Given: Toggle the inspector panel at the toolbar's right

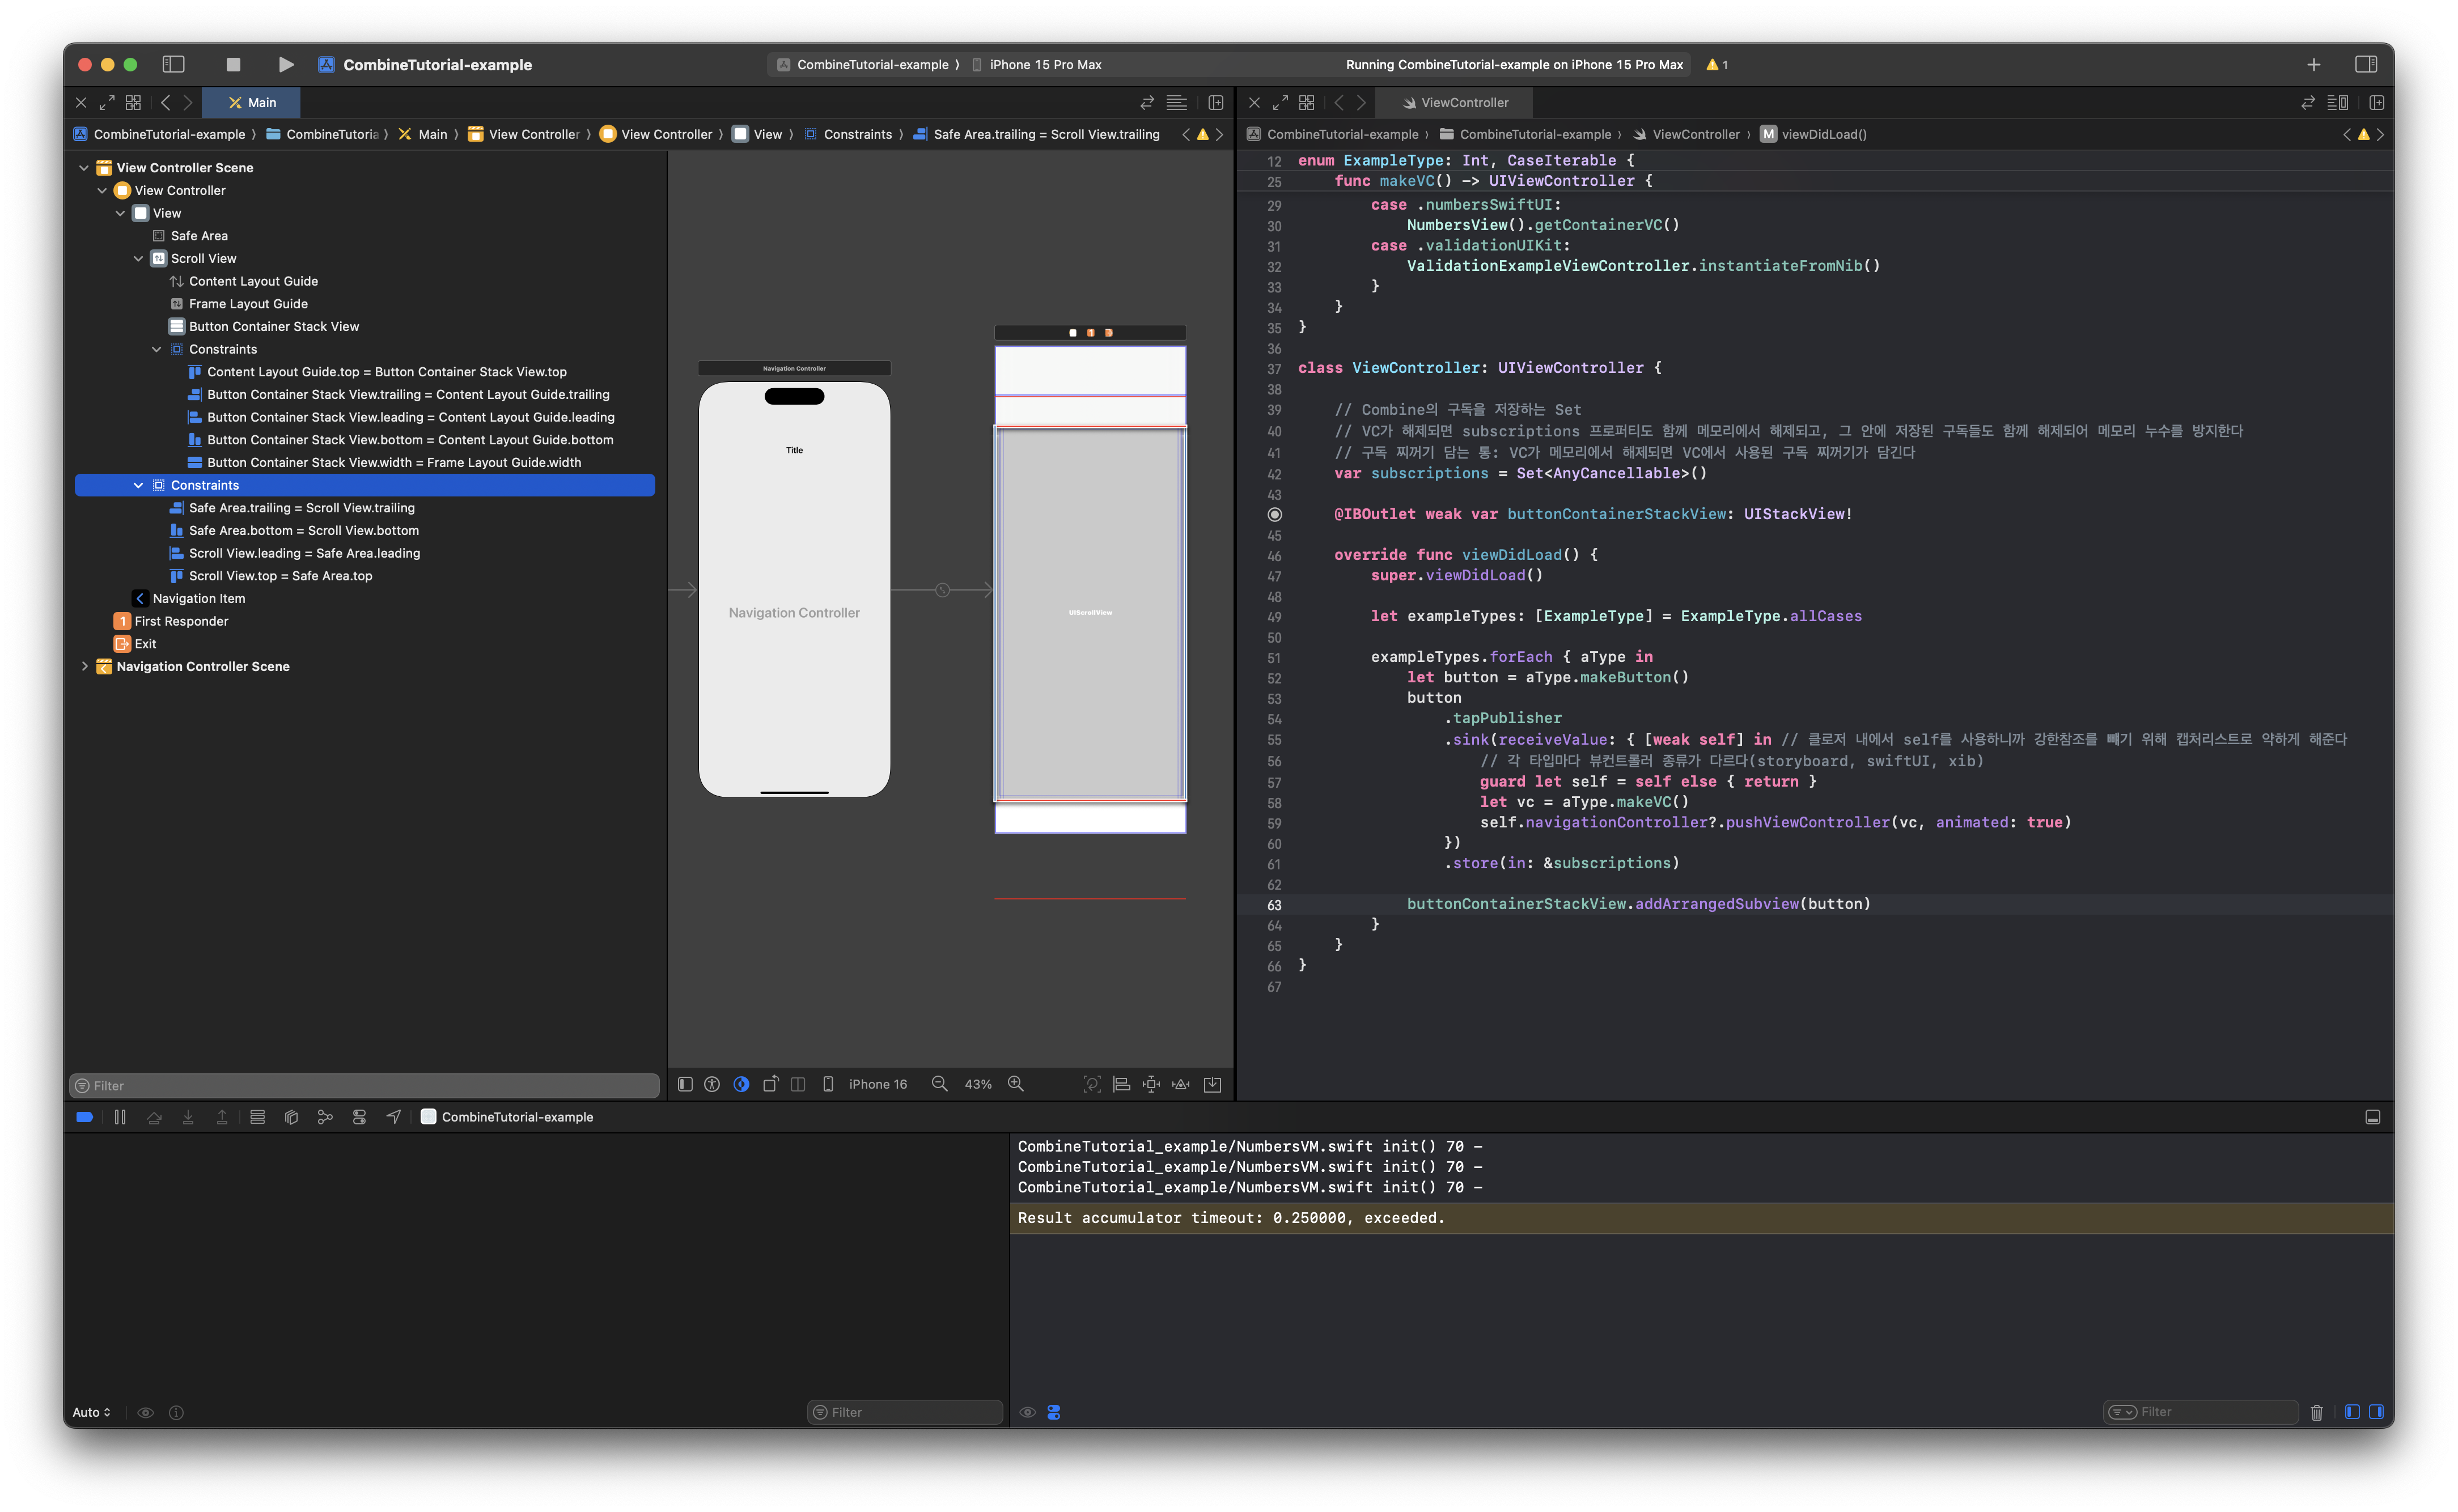Looking at the screenshot, I should click(x=2365, y=64).
